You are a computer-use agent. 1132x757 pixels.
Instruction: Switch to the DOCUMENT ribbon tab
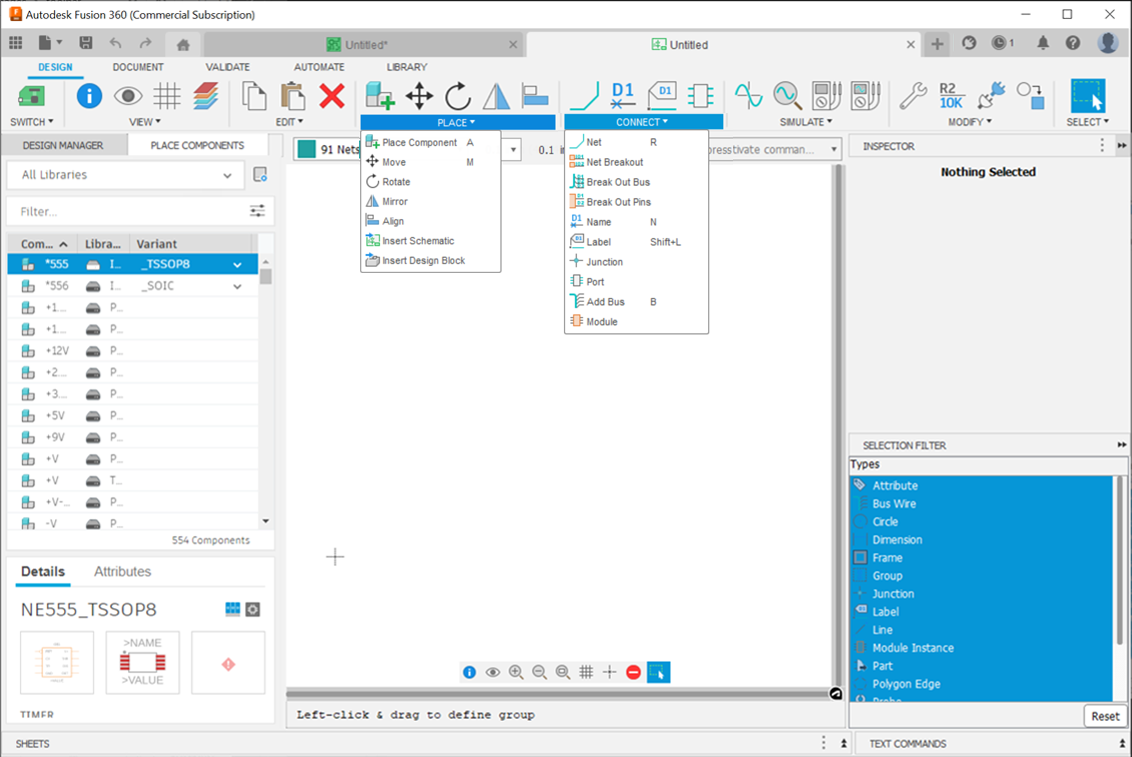pos(138,66)
